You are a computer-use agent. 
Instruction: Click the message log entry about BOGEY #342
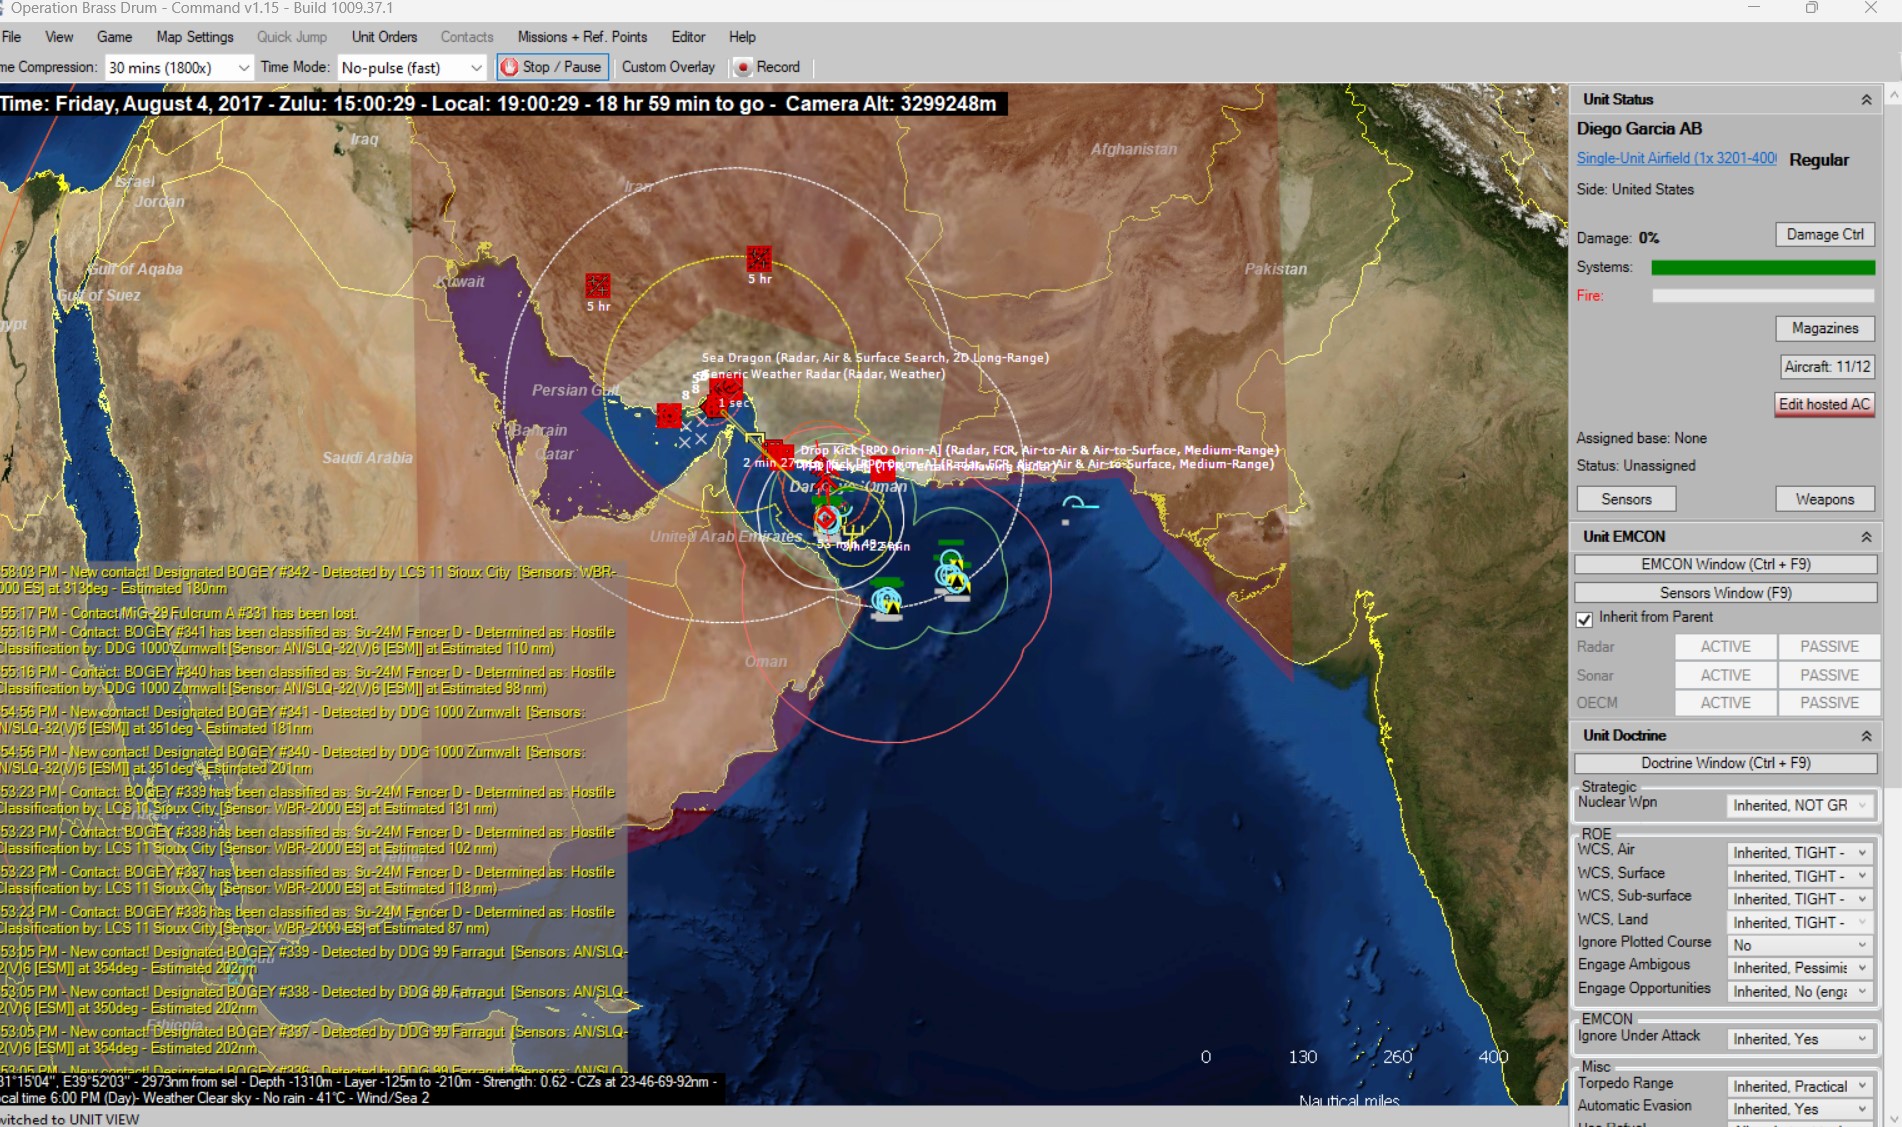(x=308, y=580)
